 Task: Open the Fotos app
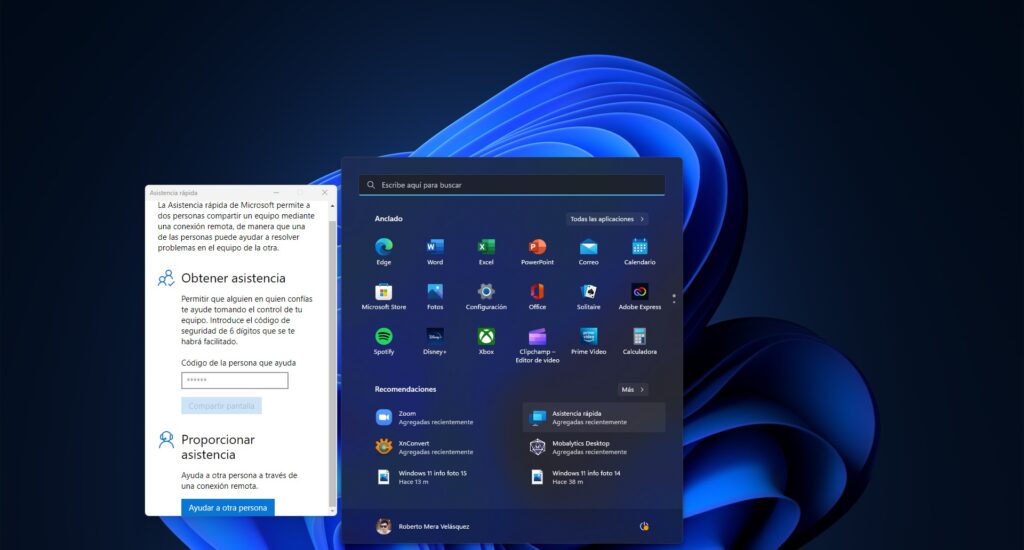pos(435,296)
